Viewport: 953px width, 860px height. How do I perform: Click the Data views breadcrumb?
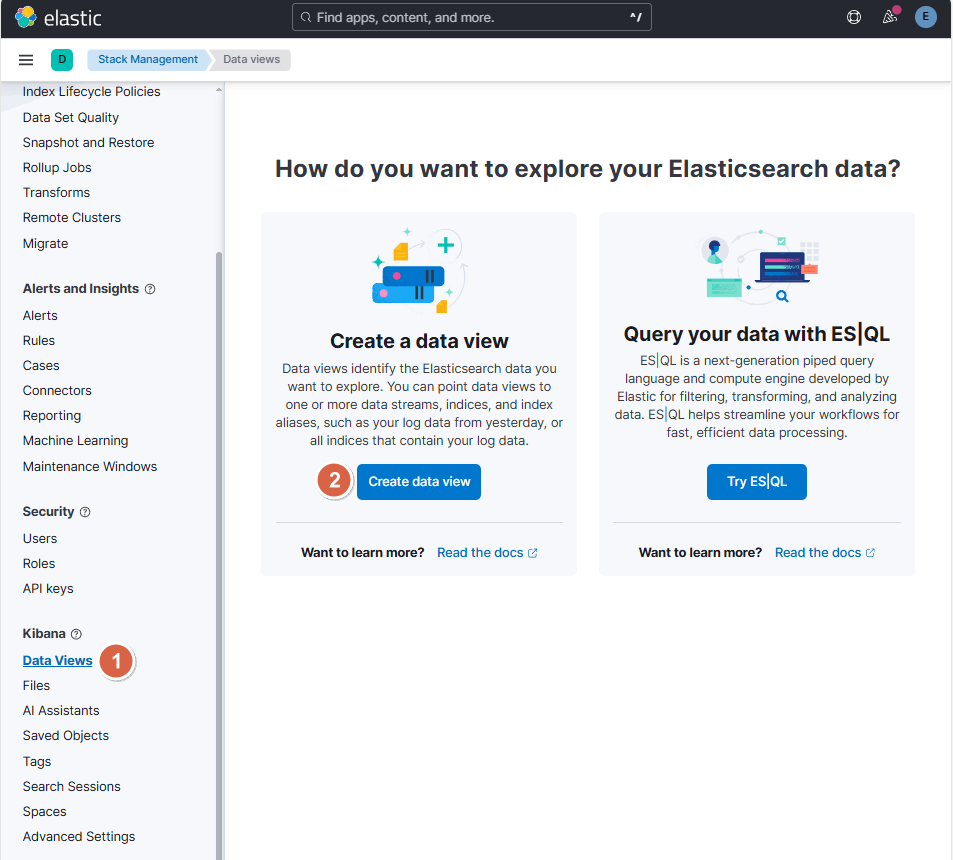click(x=252, y=60)
